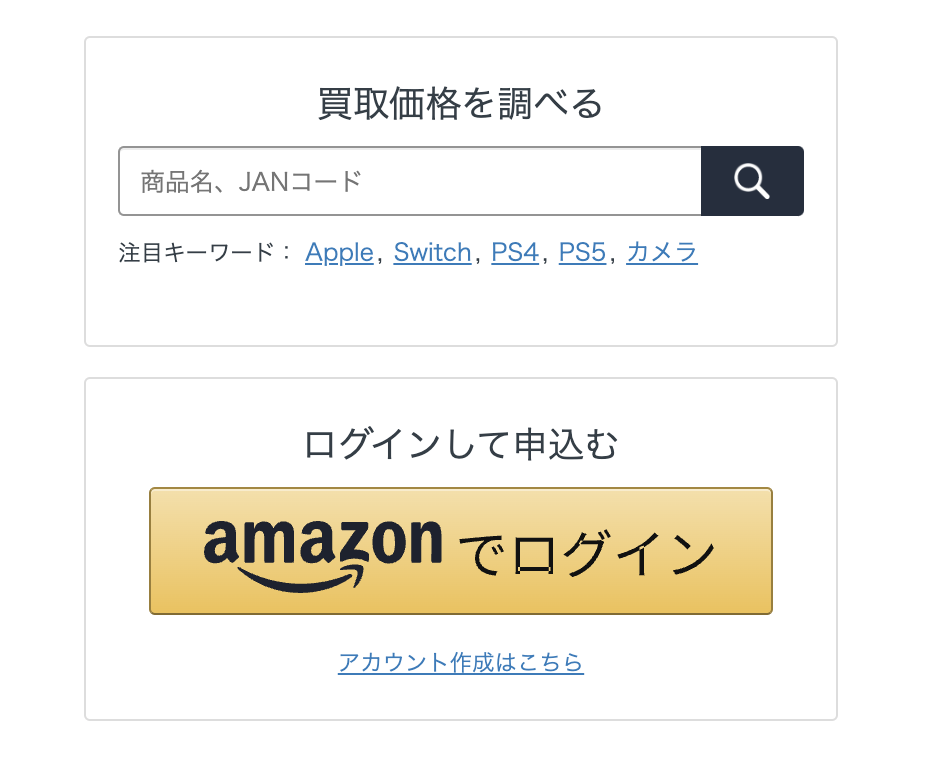Click empty space below the keyword links
This screenshot has height=772, width=926.
(x=460, y=308)
